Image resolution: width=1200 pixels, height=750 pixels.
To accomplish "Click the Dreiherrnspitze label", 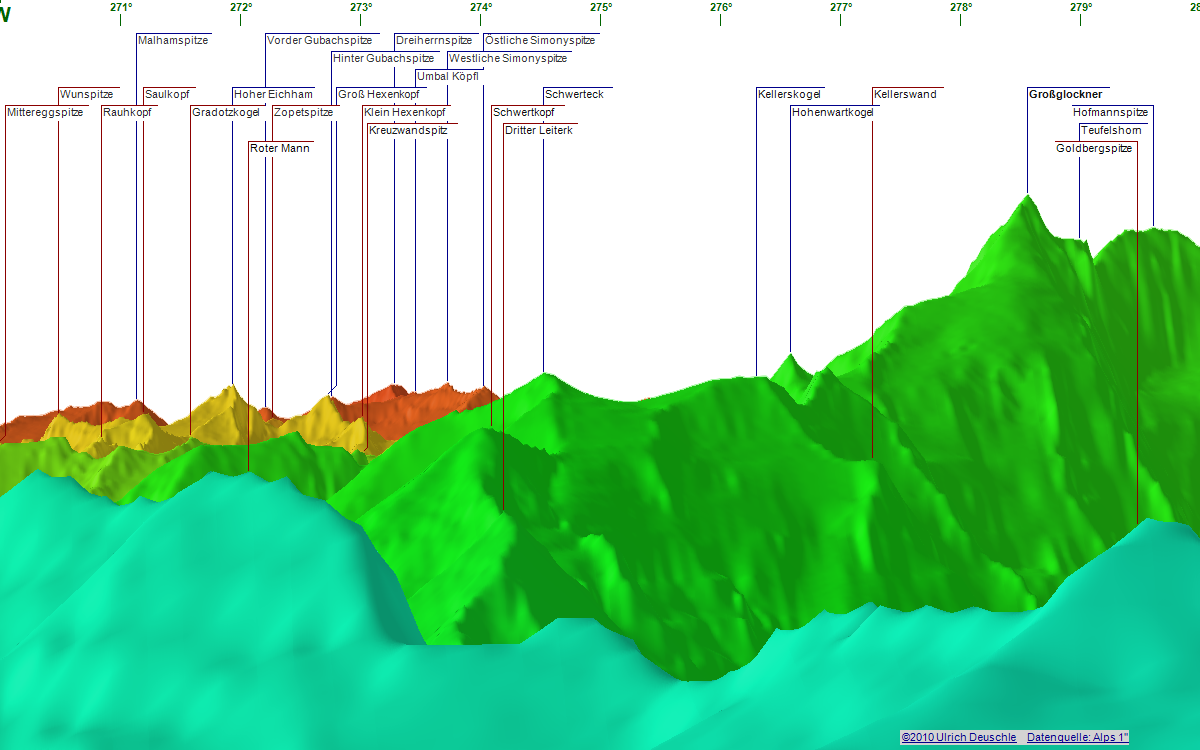I will coord(434,40).
